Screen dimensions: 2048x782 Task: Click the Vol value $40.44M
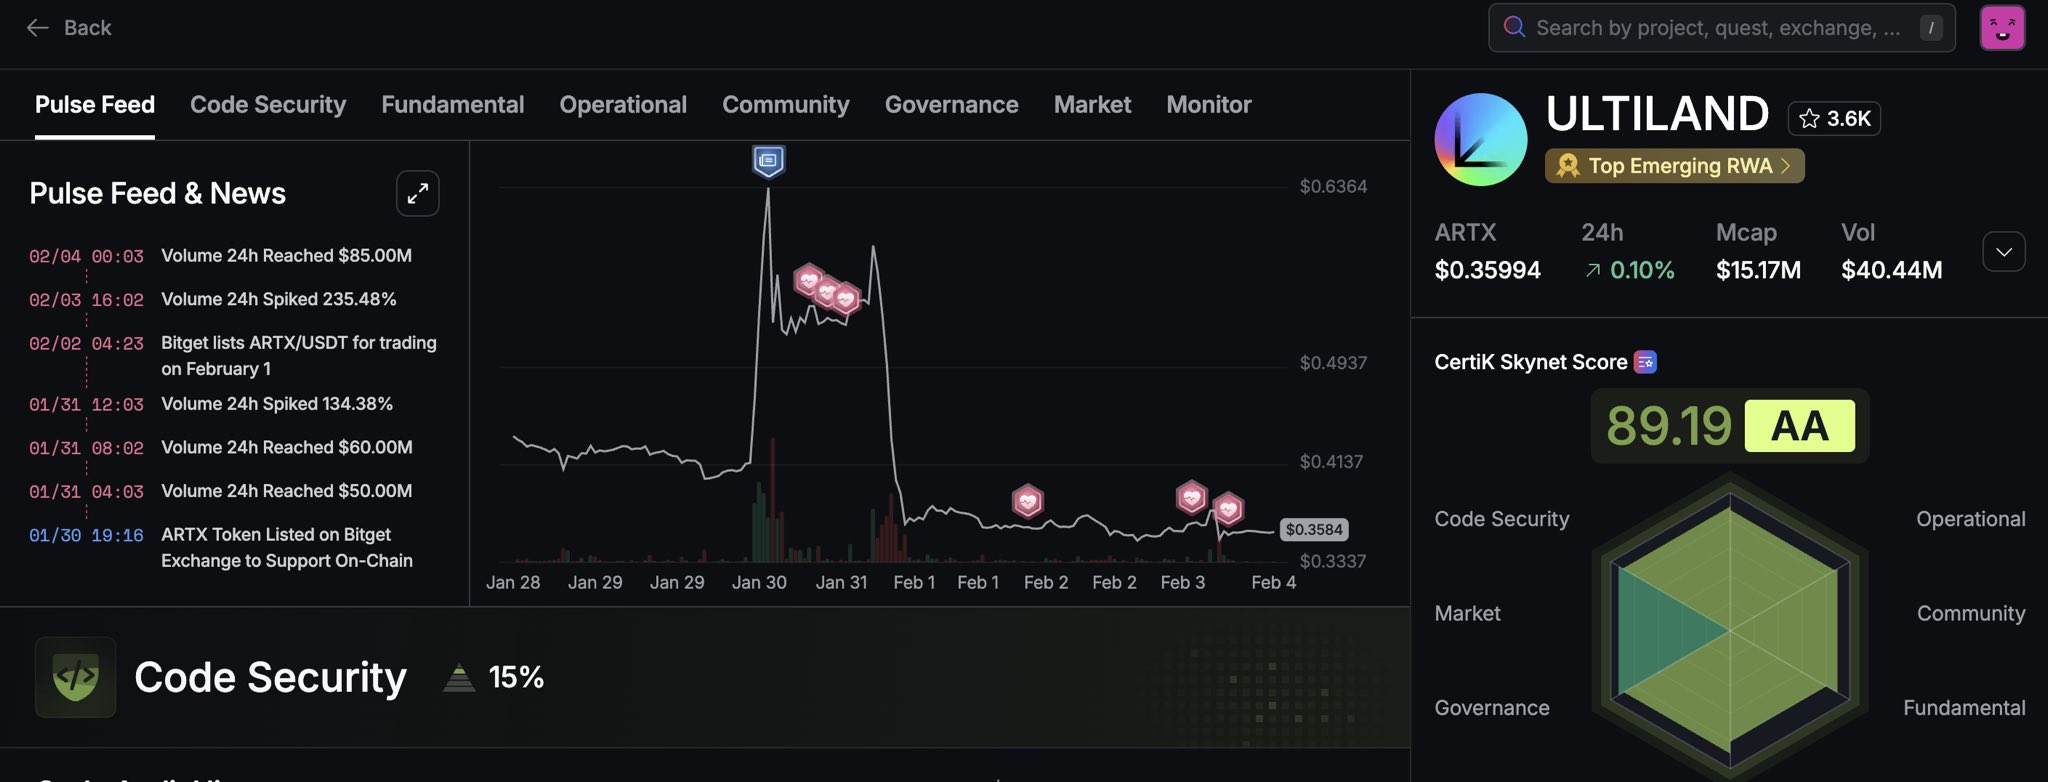coord(1892,270)
